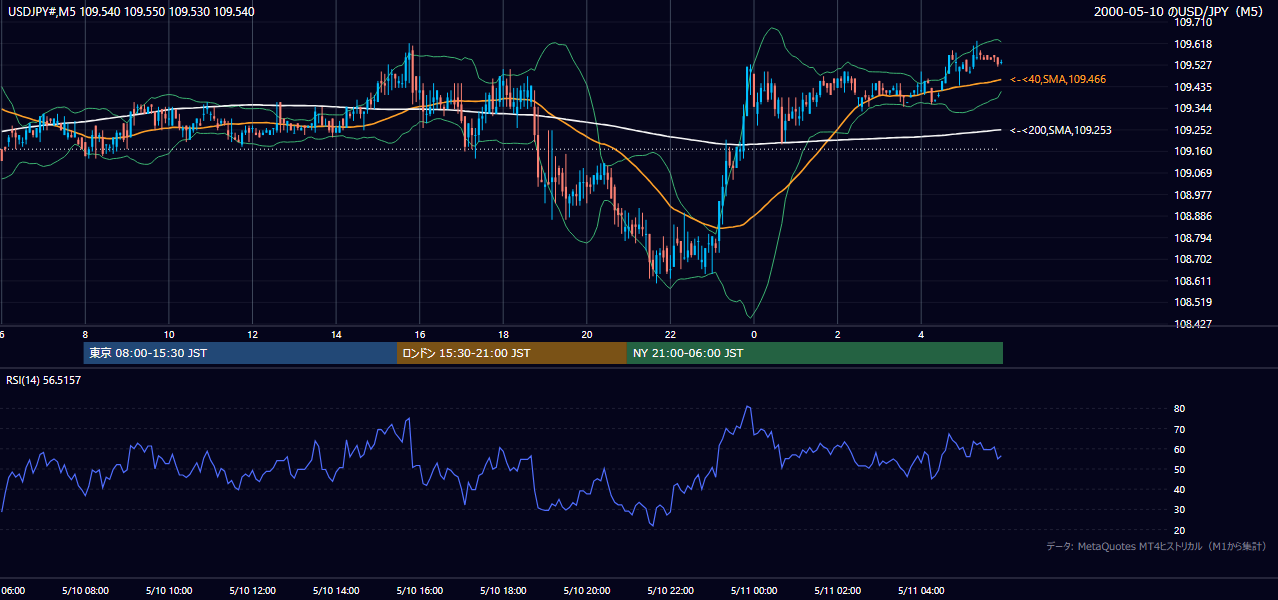The width and height of the screenshot is (1278, 600).
Task: Click the NY 21:00-06:00 JST session bar
Action: [815, 353]
